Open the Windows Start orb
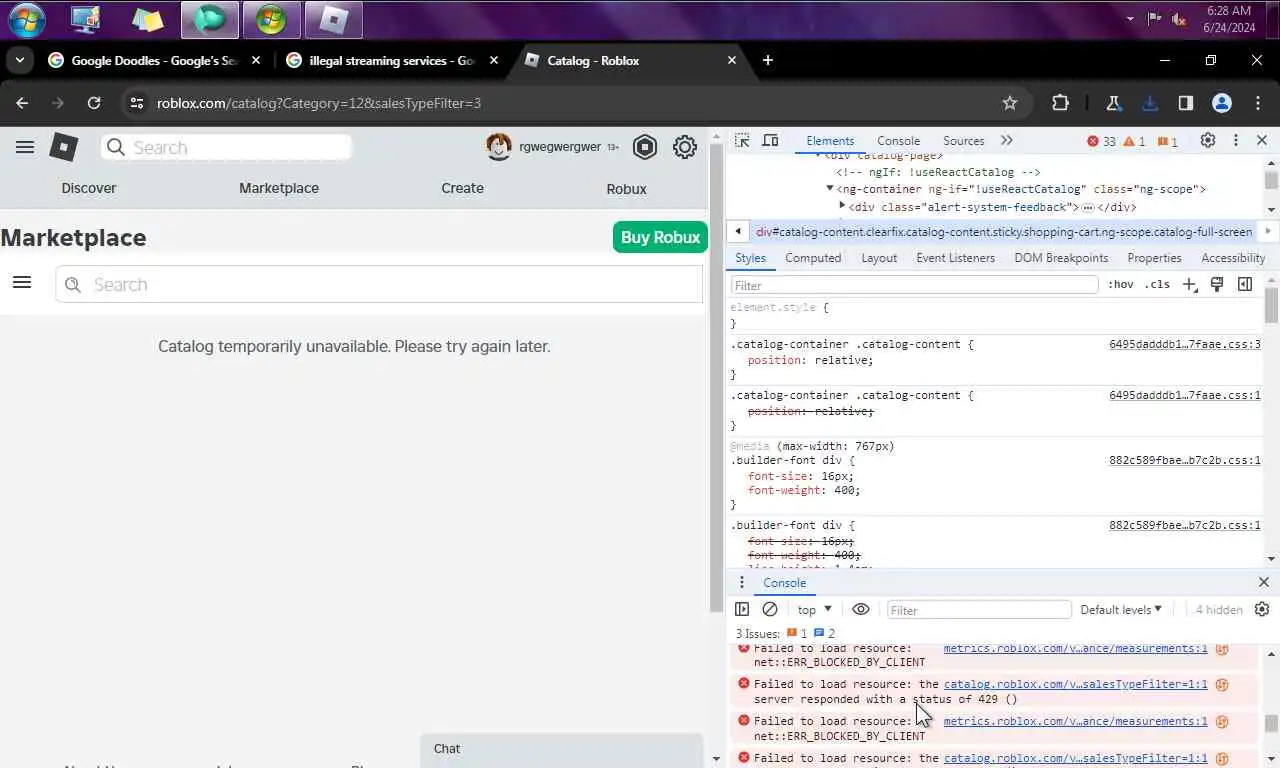Image resolution: width=1280 pixels, height=768 pixels. click(x=27, y=20)
